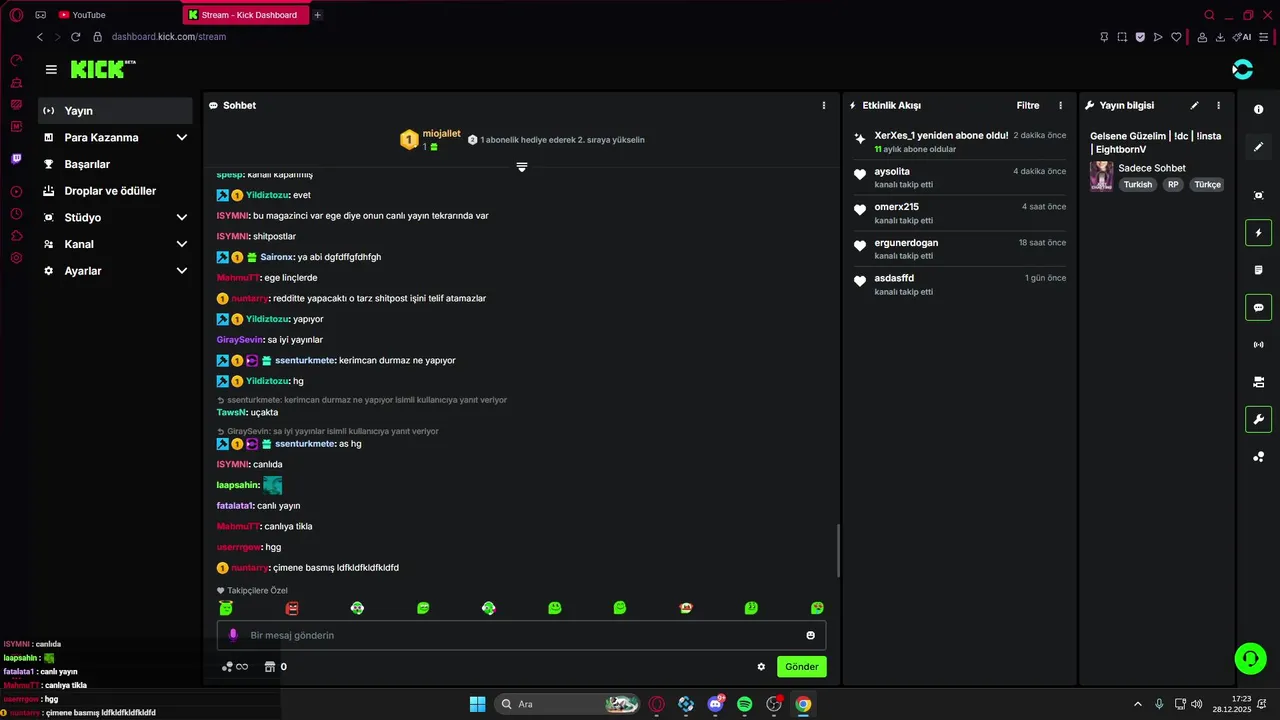
Task: Open Opera sidebar settings gear
Action: click(16, 258)
